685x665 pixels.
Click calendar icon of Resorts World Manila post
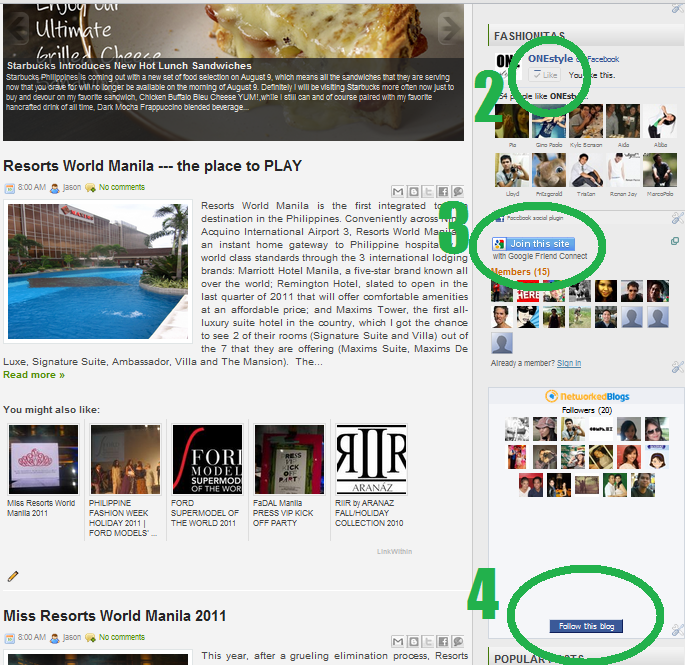pyautogui.click(x=10, y=188)
